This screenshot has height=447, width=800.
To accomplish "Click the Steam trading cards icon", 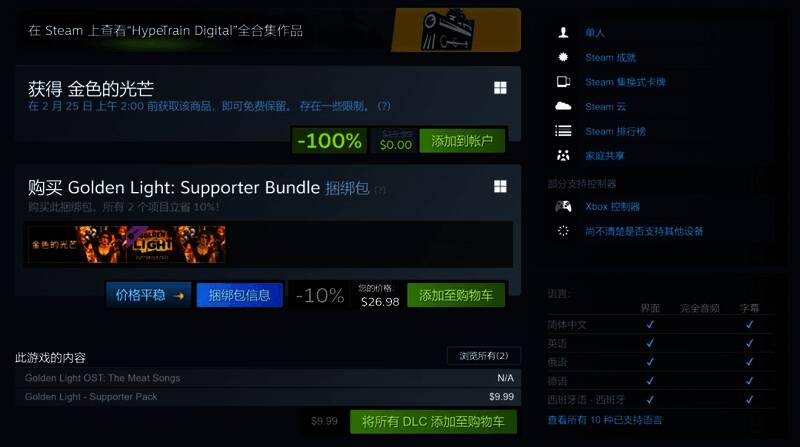I will point(563,82).
